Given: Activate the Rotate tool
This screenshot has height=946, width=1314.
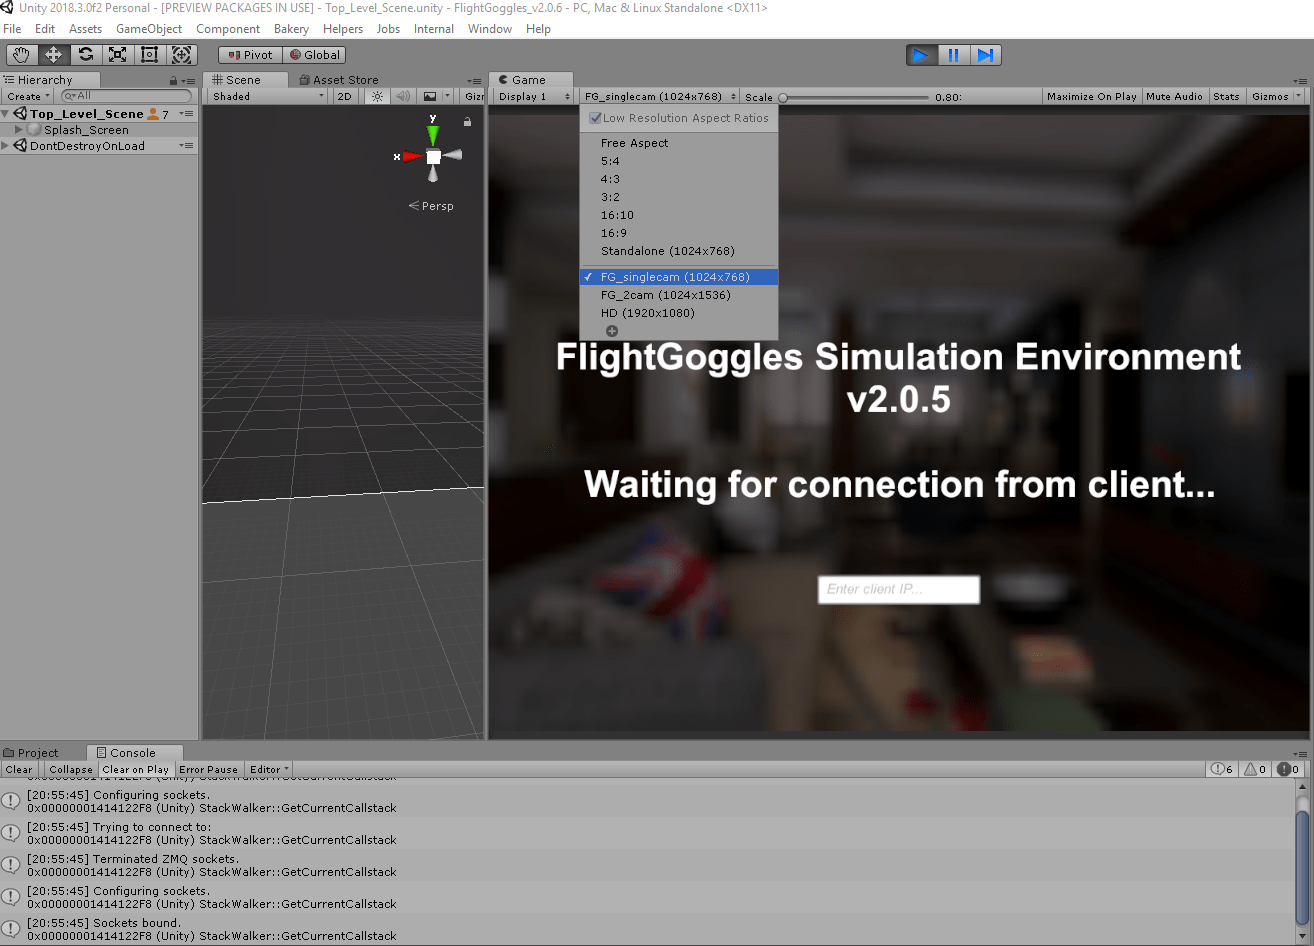Looking at the screenshot, I should pos(84,54).
